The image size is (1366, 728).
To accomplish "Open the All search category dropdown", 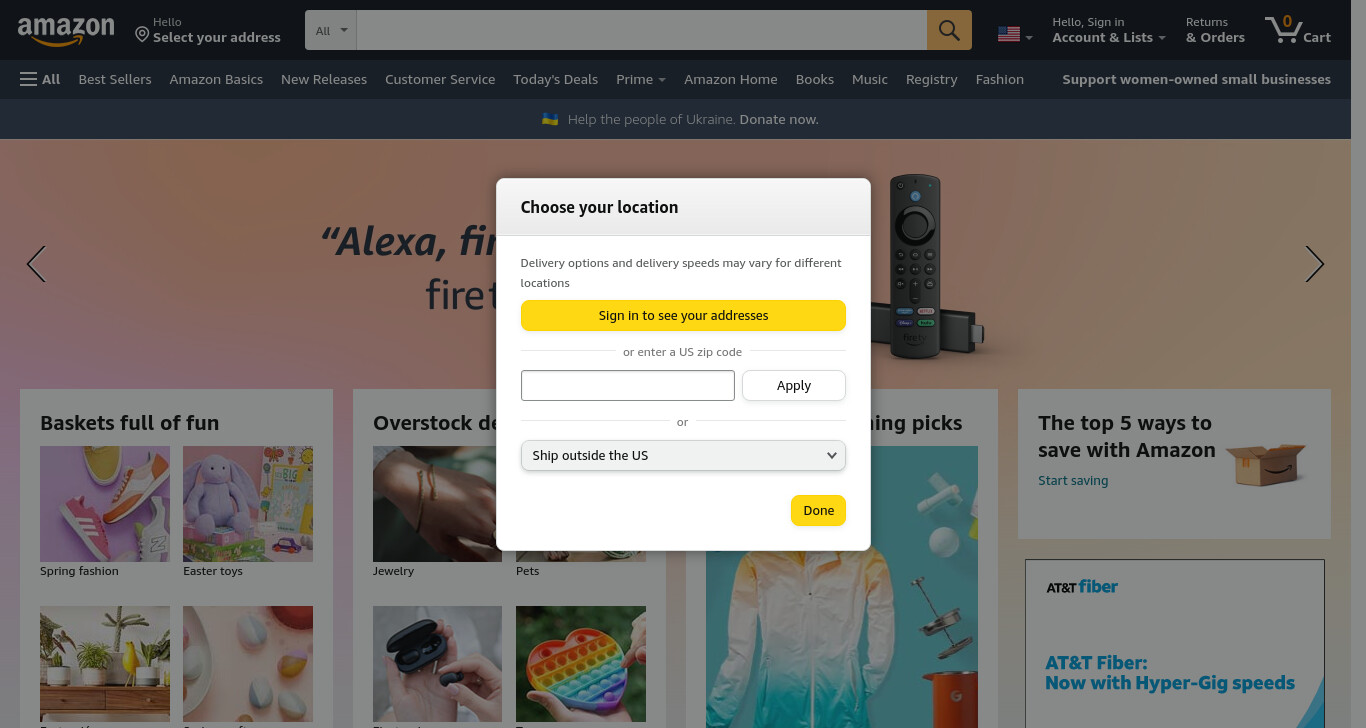I will coord(331,30).
